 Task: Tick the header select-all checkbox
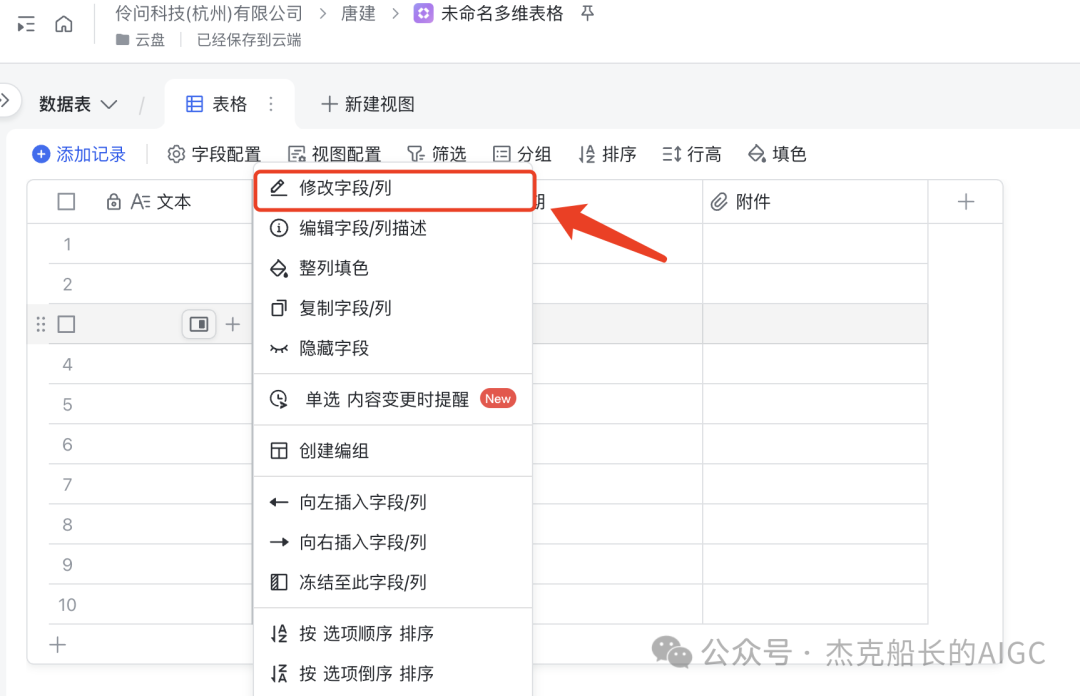coord(66,202)
